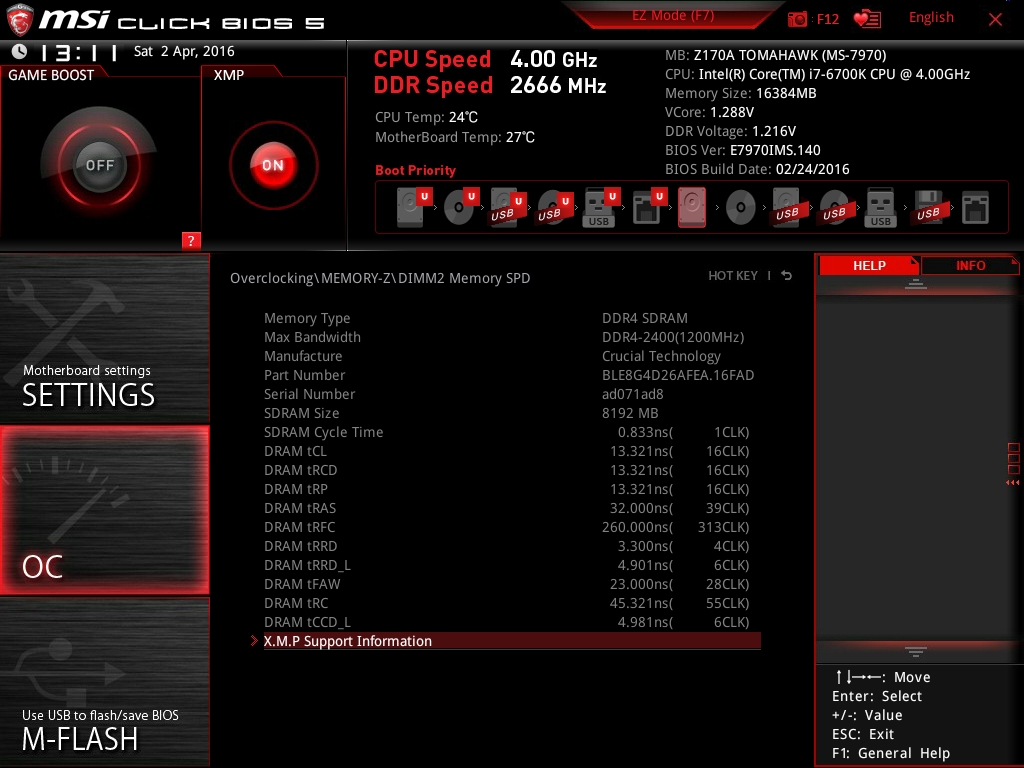Image resolution: width=1024 pixels, height=768 pixels.
Task: Click the CPU Speed 4.00 GHz readout
Action: coord(485,59)
